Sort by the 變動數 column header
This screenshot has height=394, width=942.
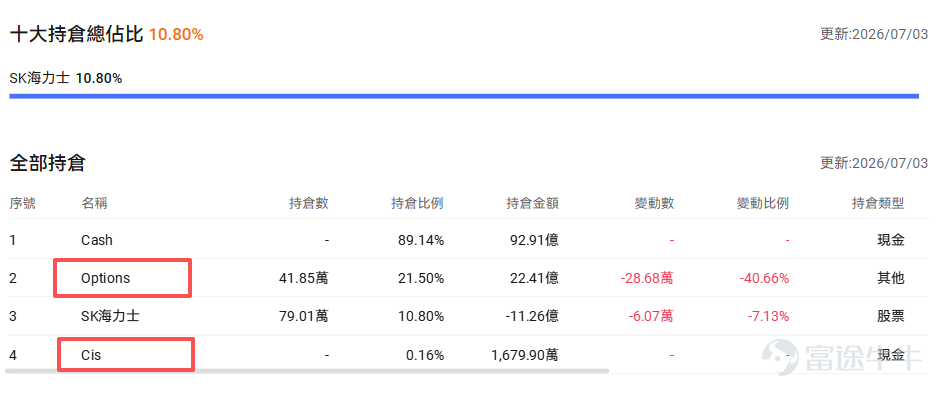point(654,204)
